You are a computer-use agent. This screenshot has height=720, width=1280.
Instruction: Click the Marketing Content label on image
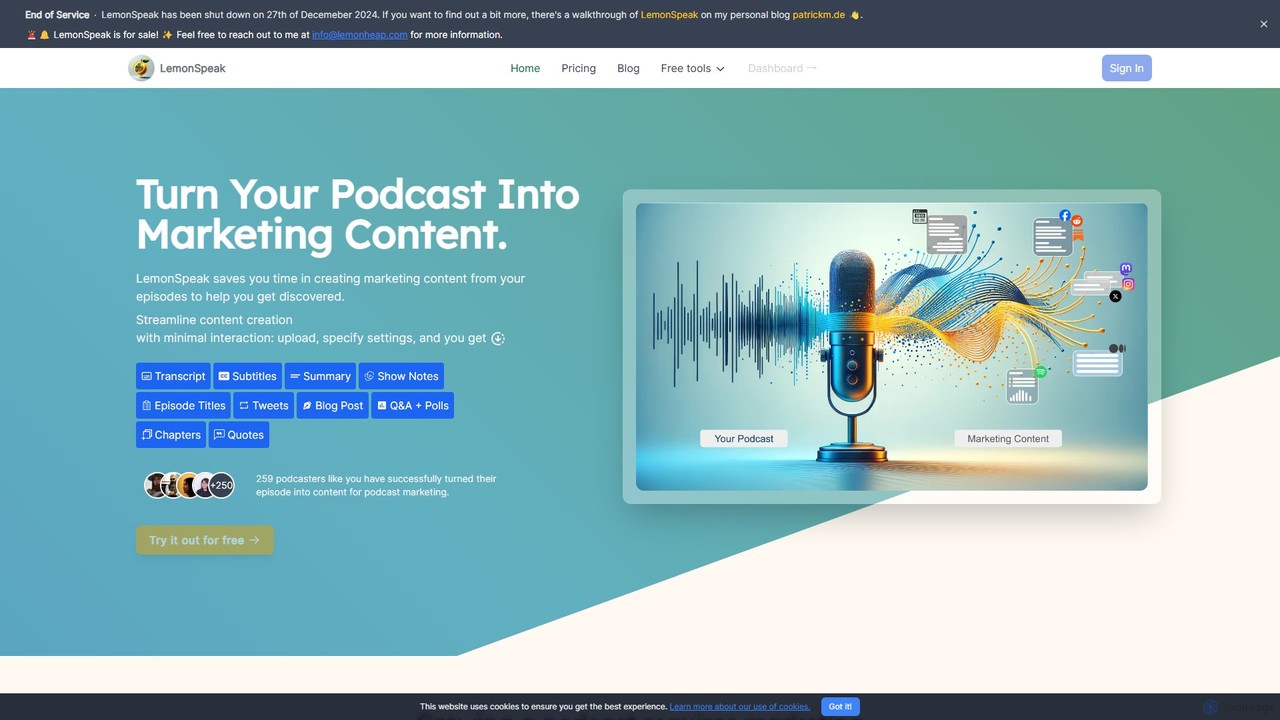click(x=1008, y=438)
